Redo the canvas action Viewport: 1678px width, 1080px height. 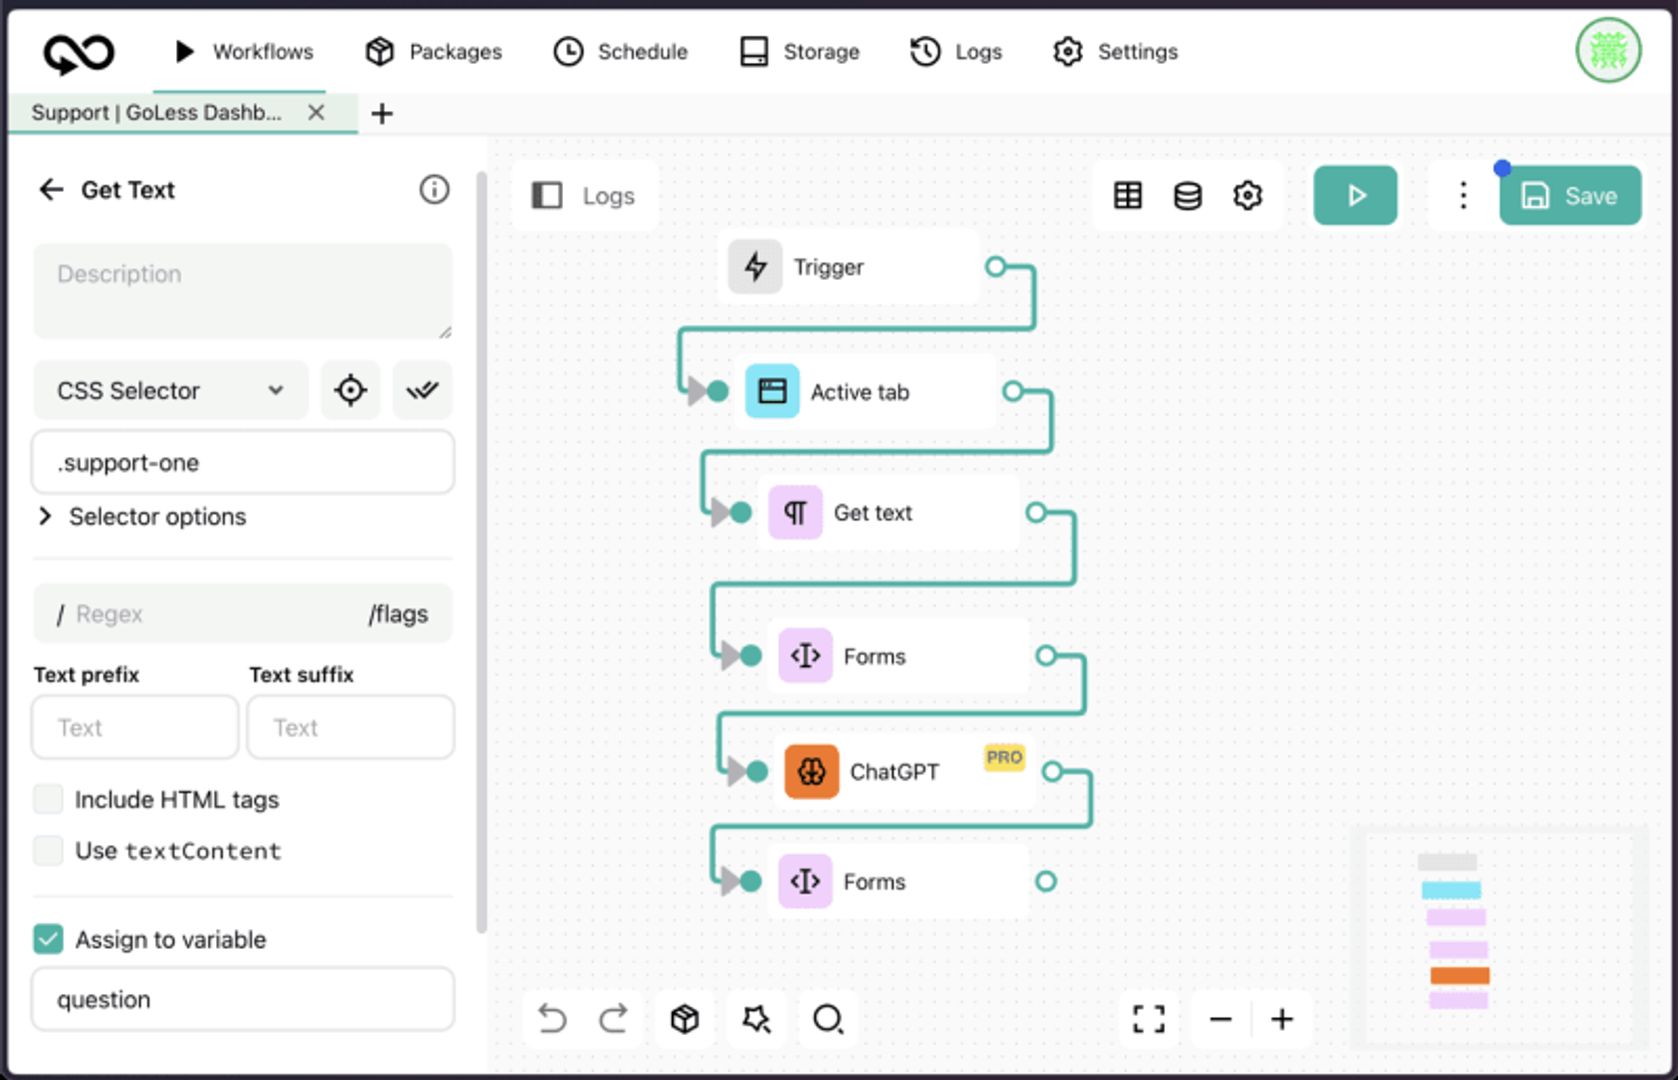tap(613, 1019)
